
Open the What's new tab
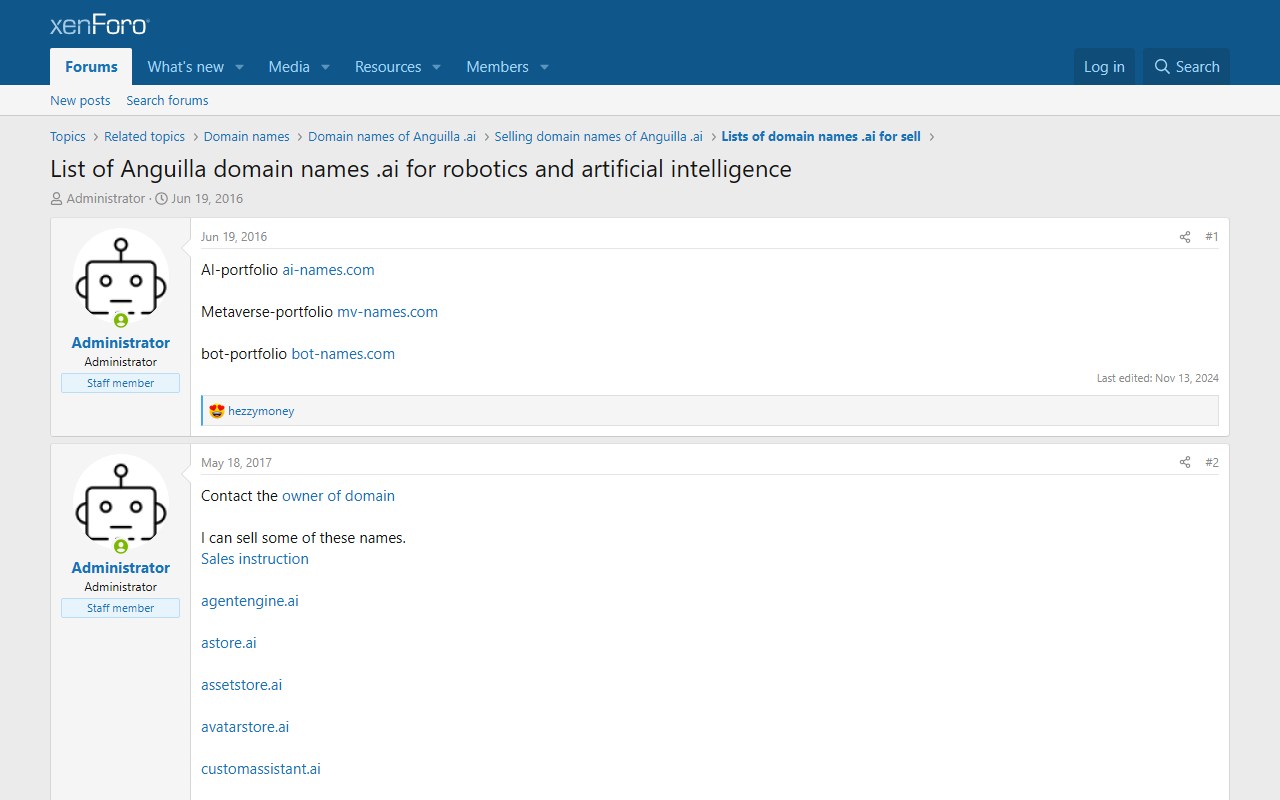185,67
